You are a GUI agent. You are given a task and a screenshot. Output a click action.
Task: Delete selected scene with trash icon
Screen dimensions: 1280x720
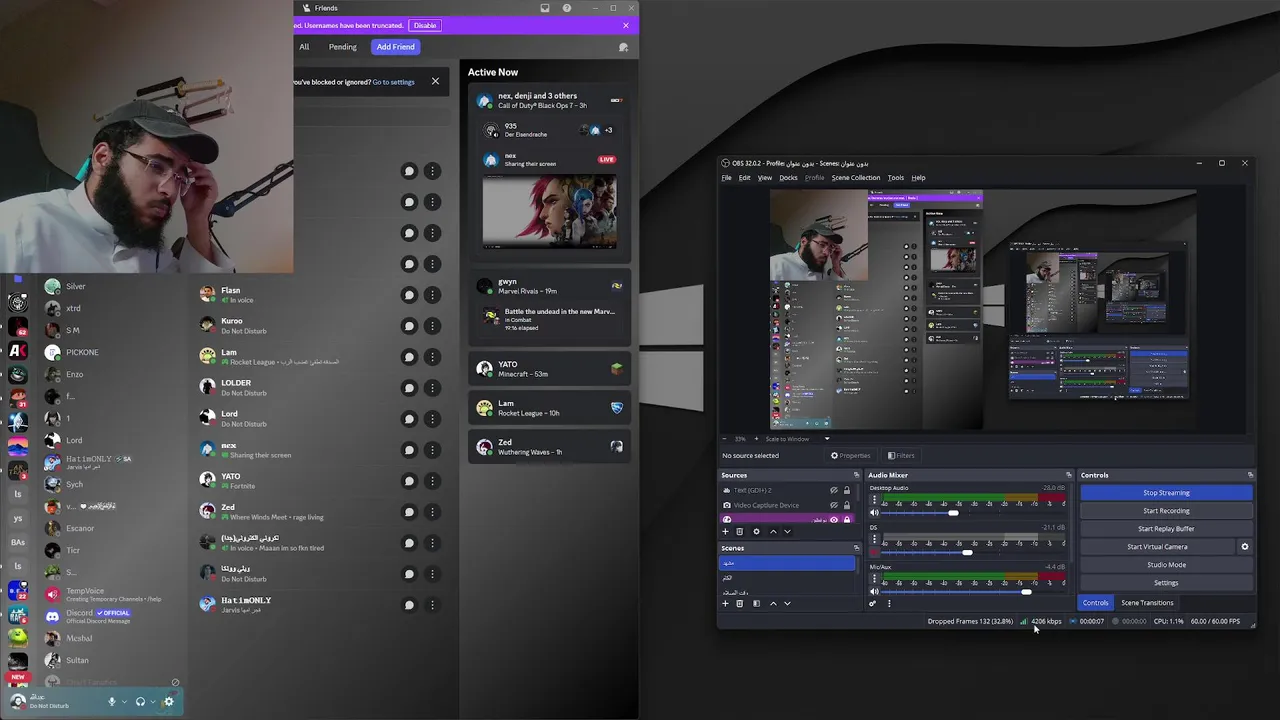(x=740, y=604)
